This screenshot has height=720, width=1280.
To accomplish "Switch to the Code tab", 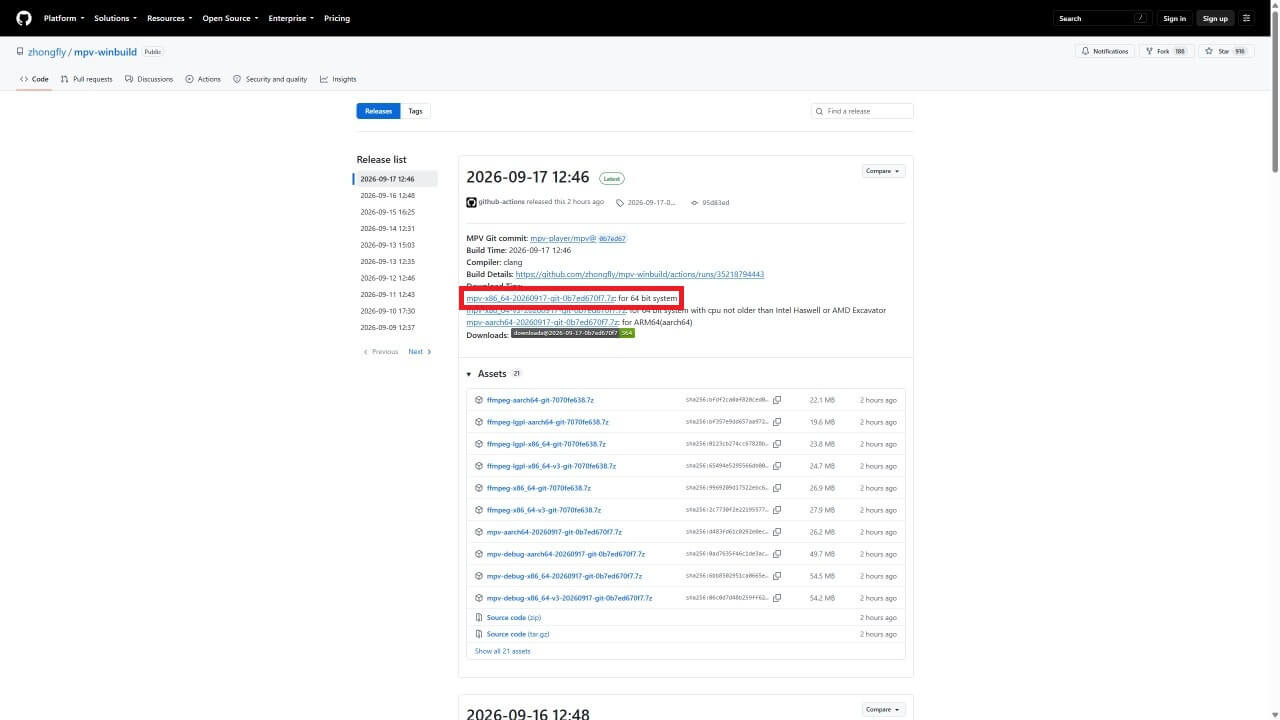I will coord(34,79).
